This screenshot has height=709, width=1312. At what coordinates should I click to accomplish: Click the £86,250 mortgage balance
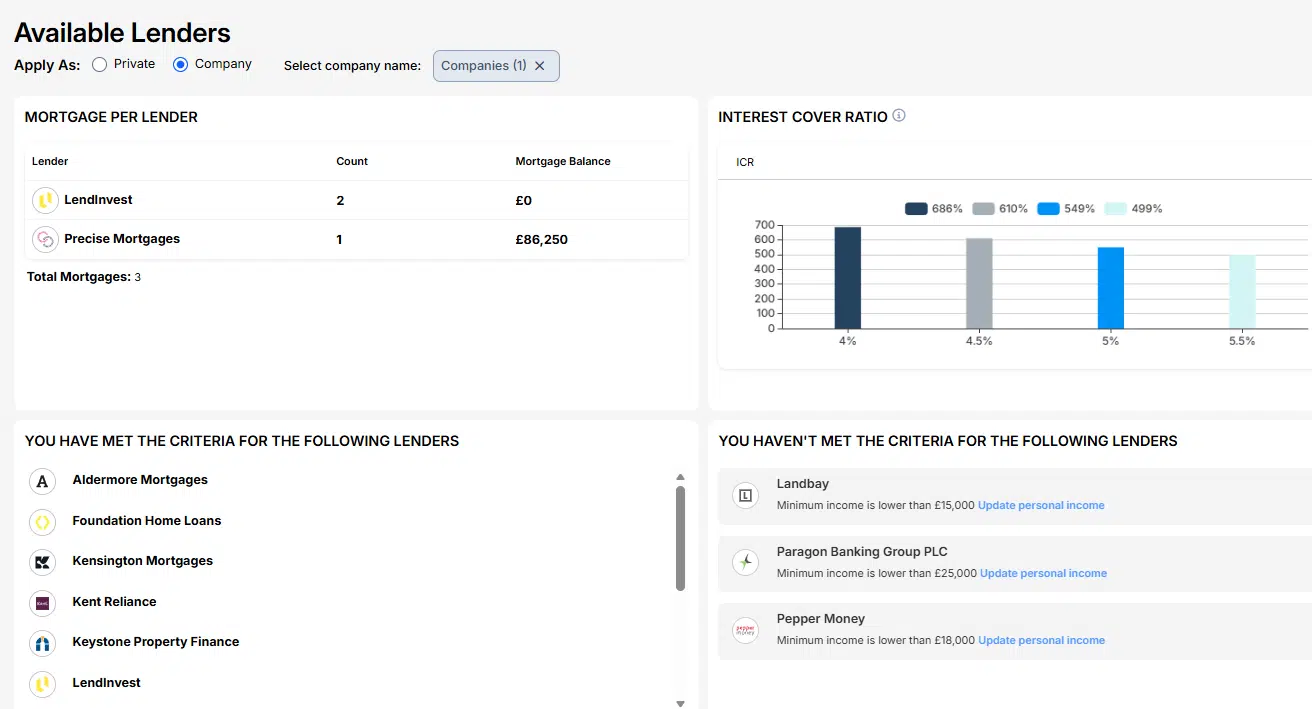coord(542,240)
